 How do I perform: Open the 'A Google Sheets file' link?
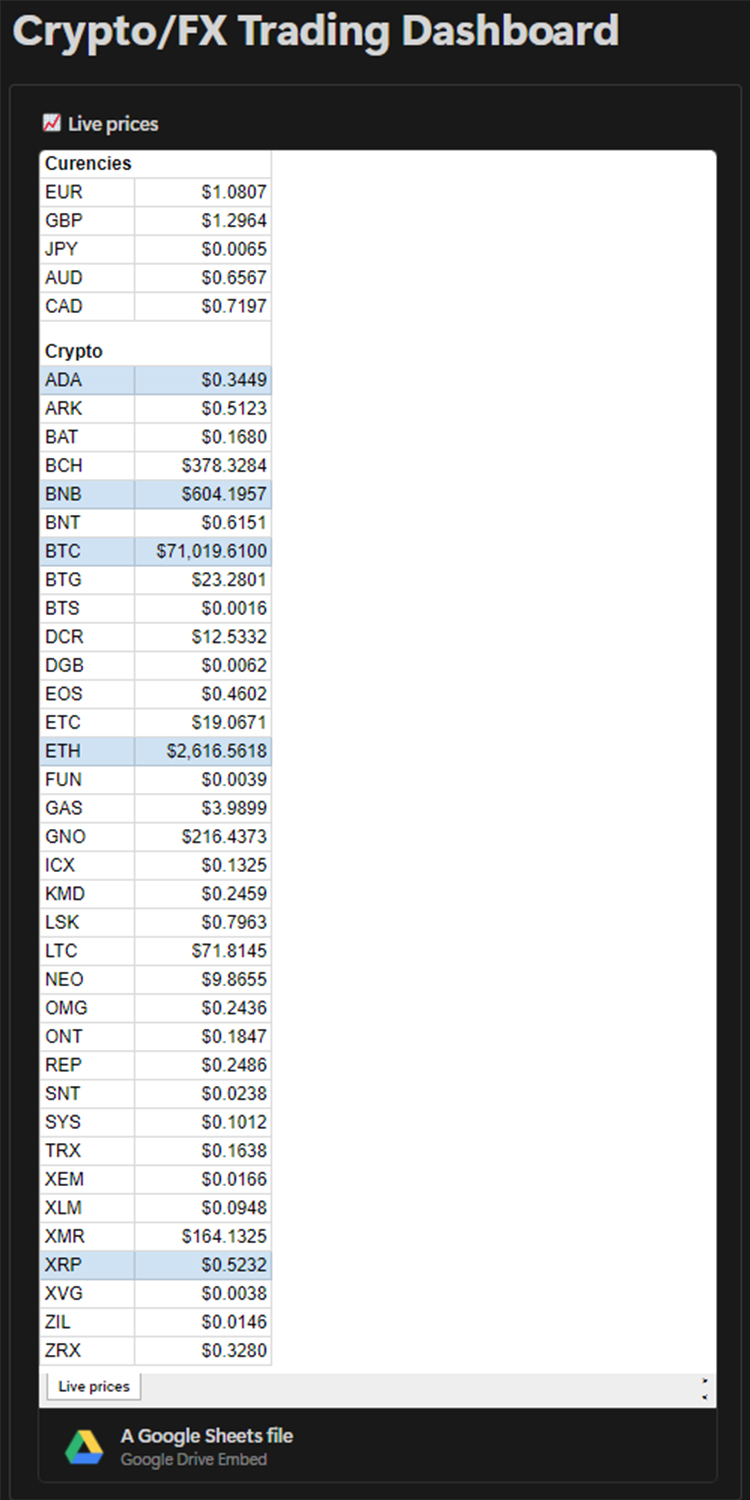207,1436
